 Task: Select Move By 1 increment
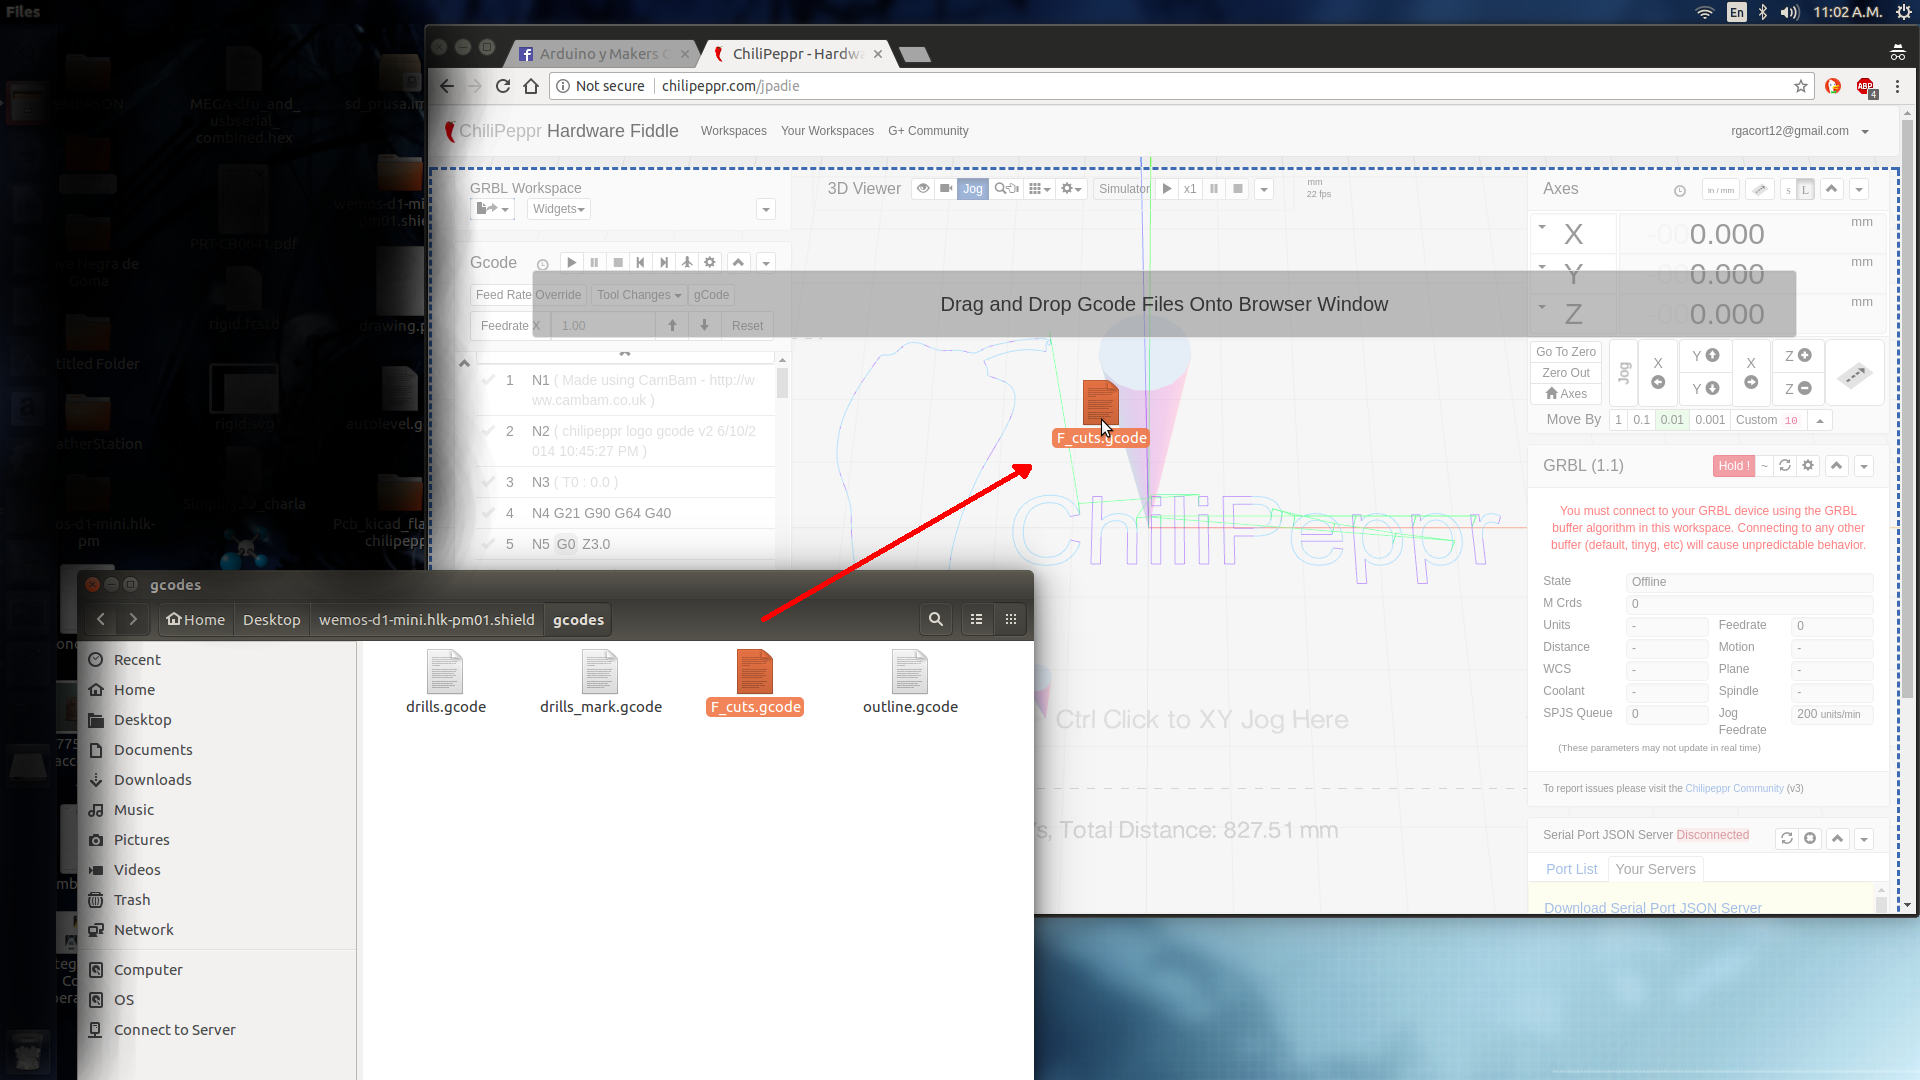1618,420
